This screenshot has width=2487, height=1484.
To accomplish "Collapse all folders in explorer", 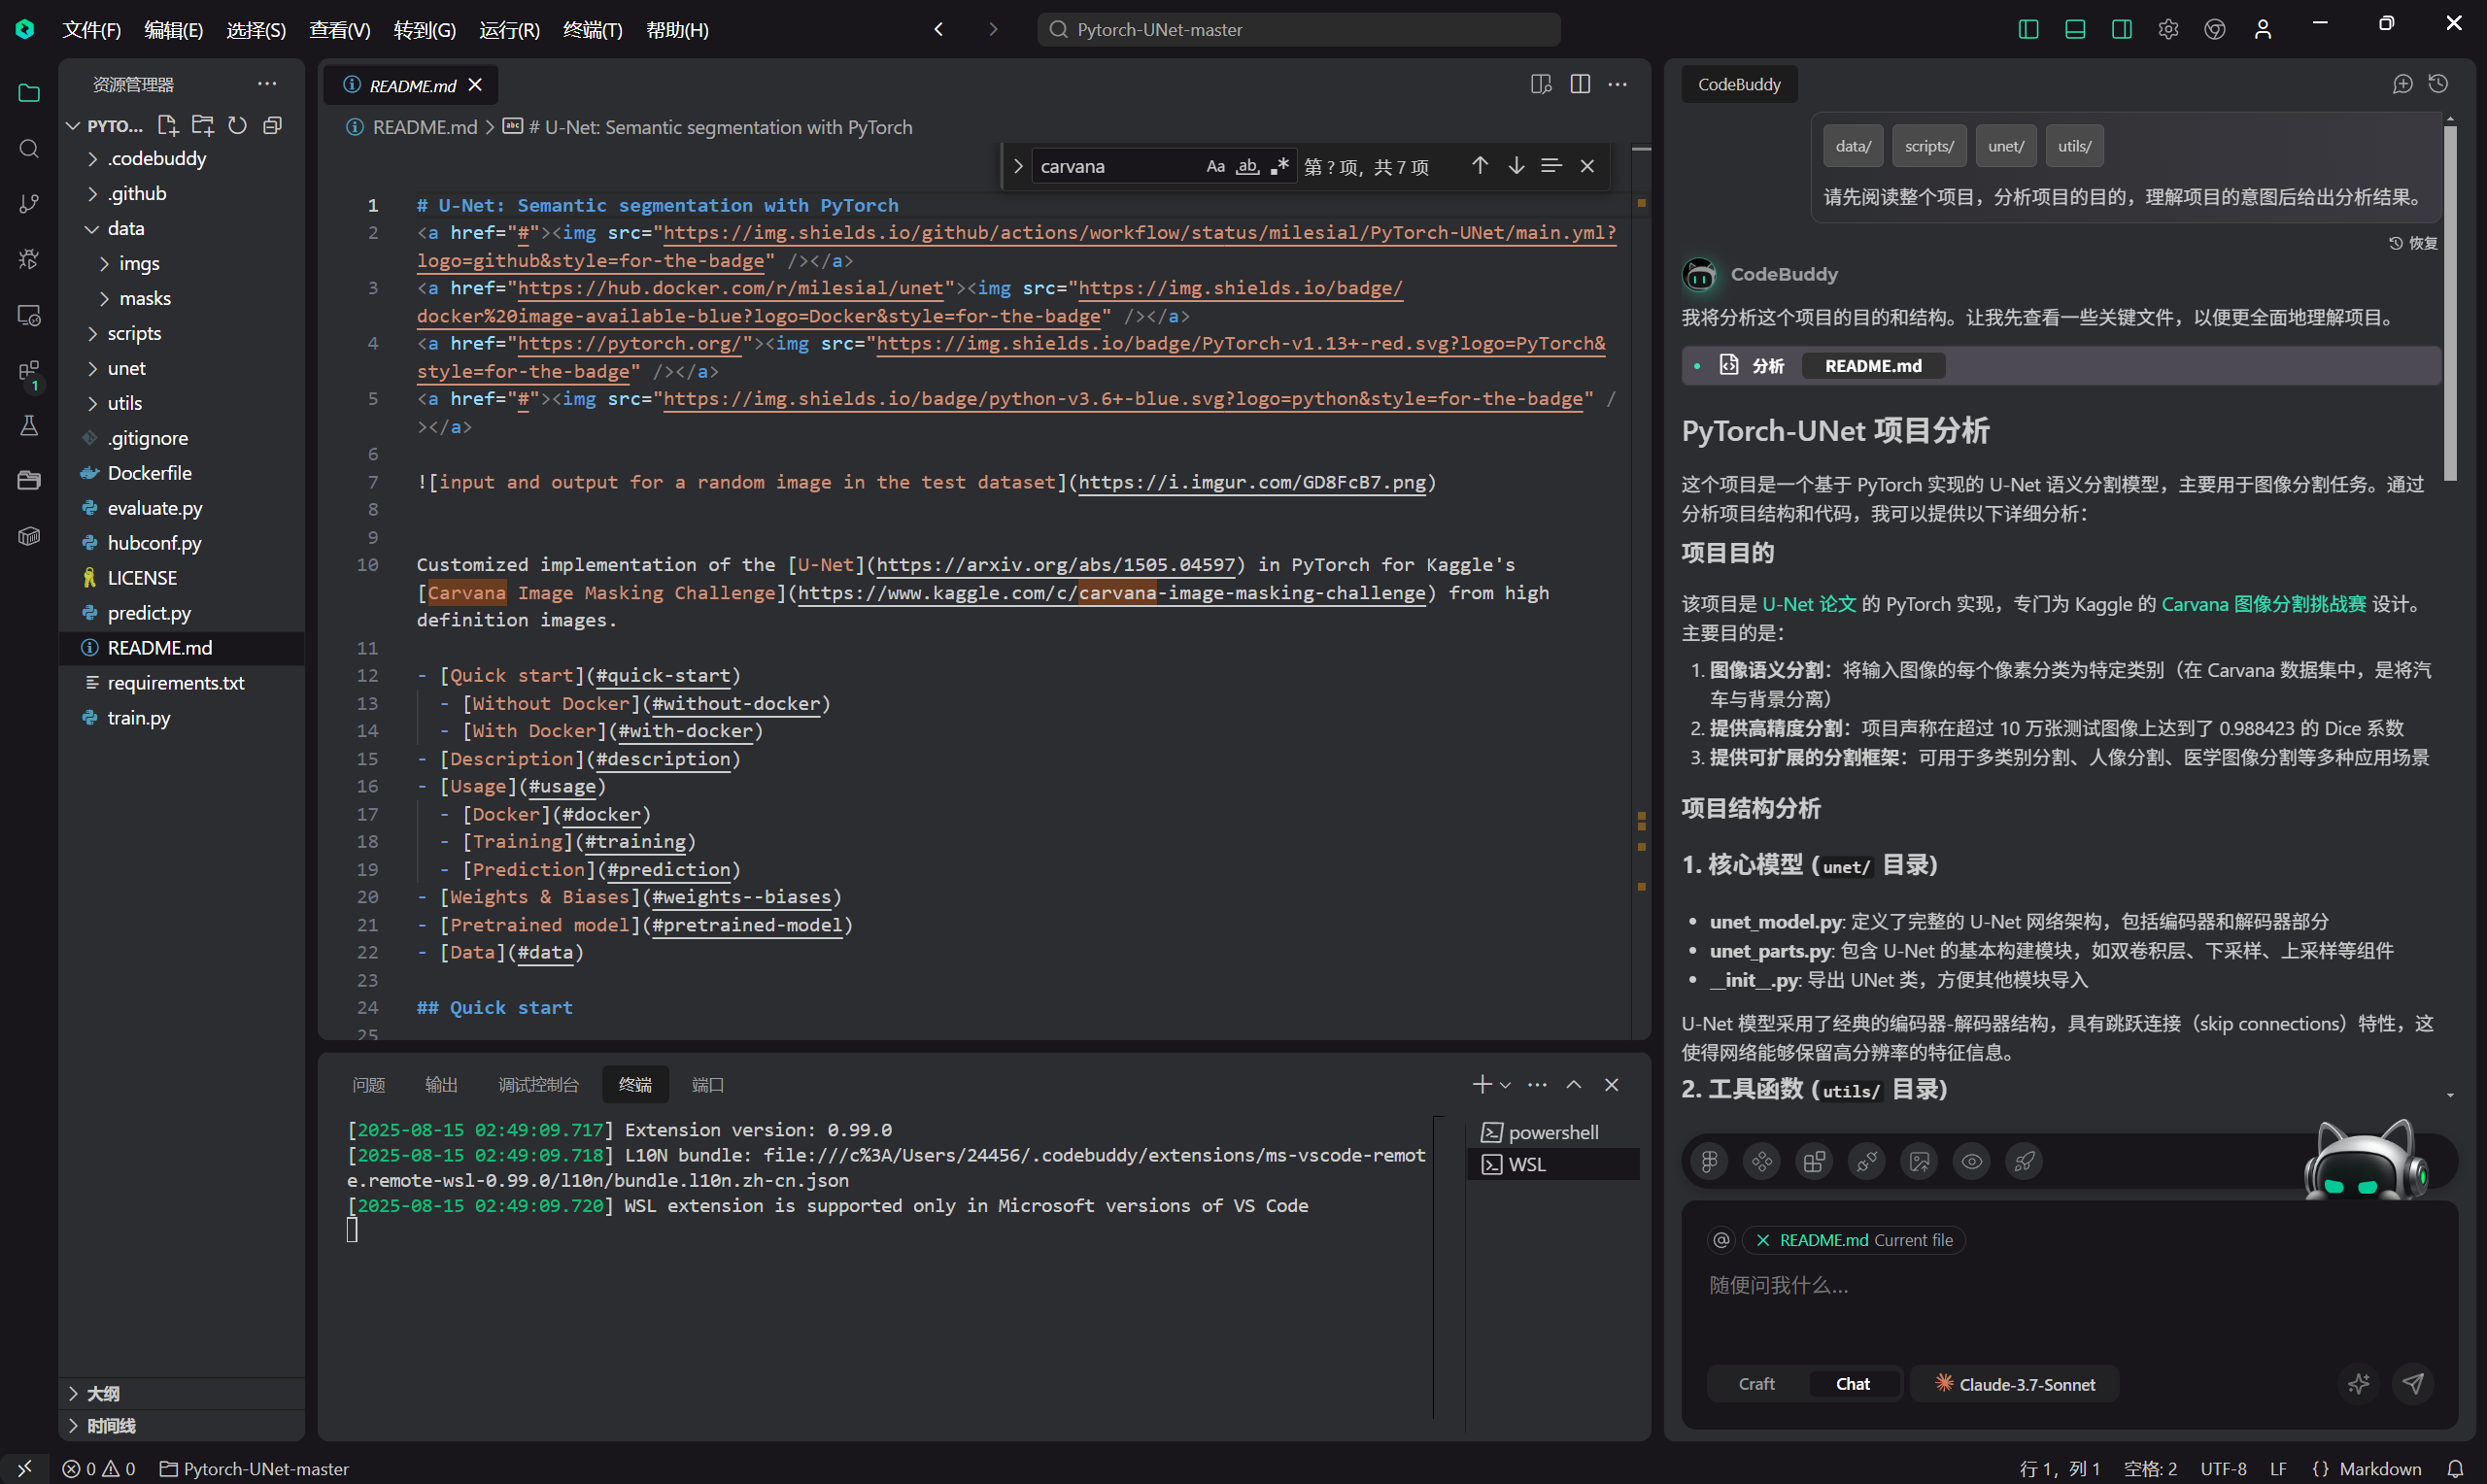I will tap(272, 125).
